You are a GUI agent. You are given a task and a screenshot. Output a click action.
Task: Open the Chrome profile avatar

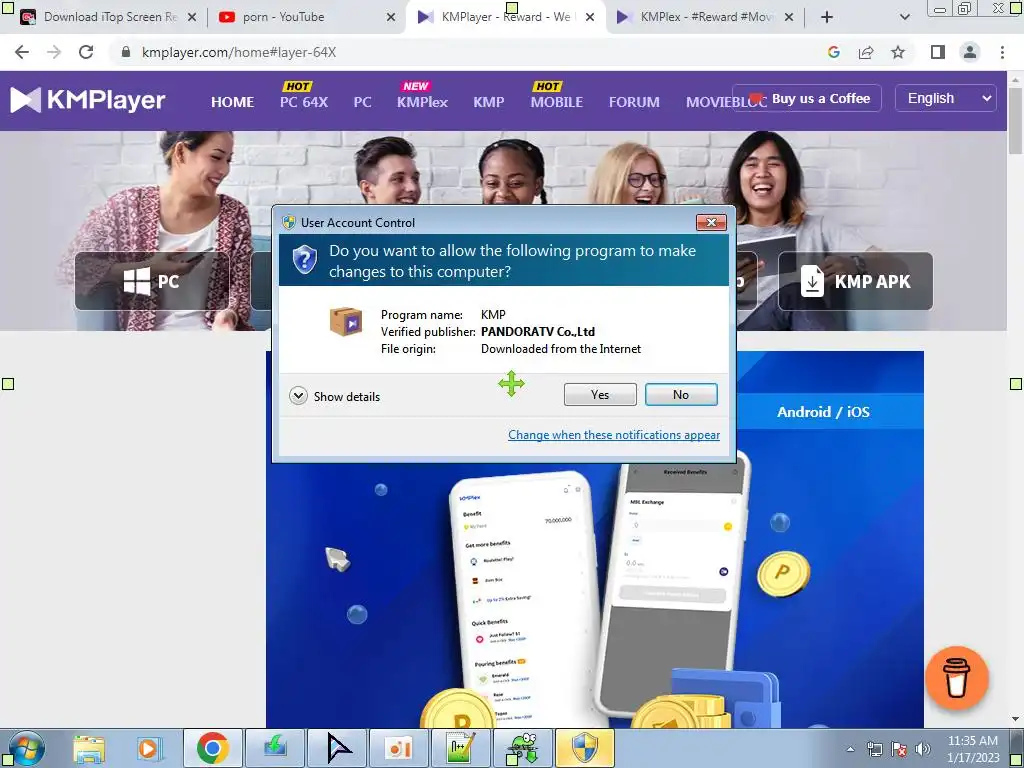(x=970, y=52)
